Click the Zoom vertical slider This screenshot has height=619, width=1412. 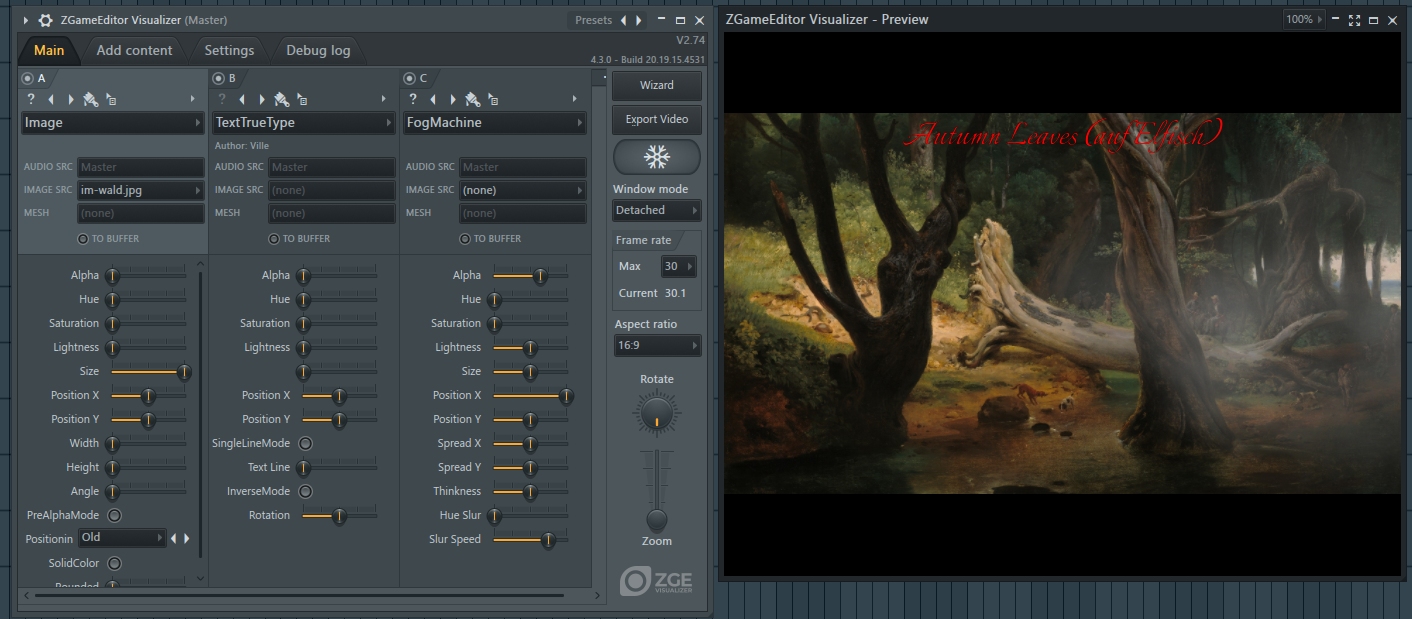656,490
